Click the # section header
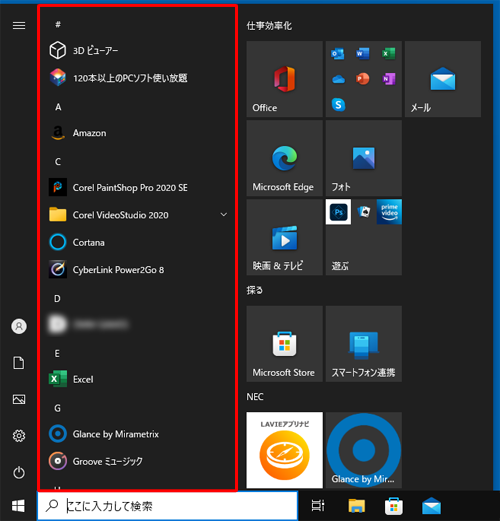The width and height of the screenshot is (500, 521). click(58, 24)
